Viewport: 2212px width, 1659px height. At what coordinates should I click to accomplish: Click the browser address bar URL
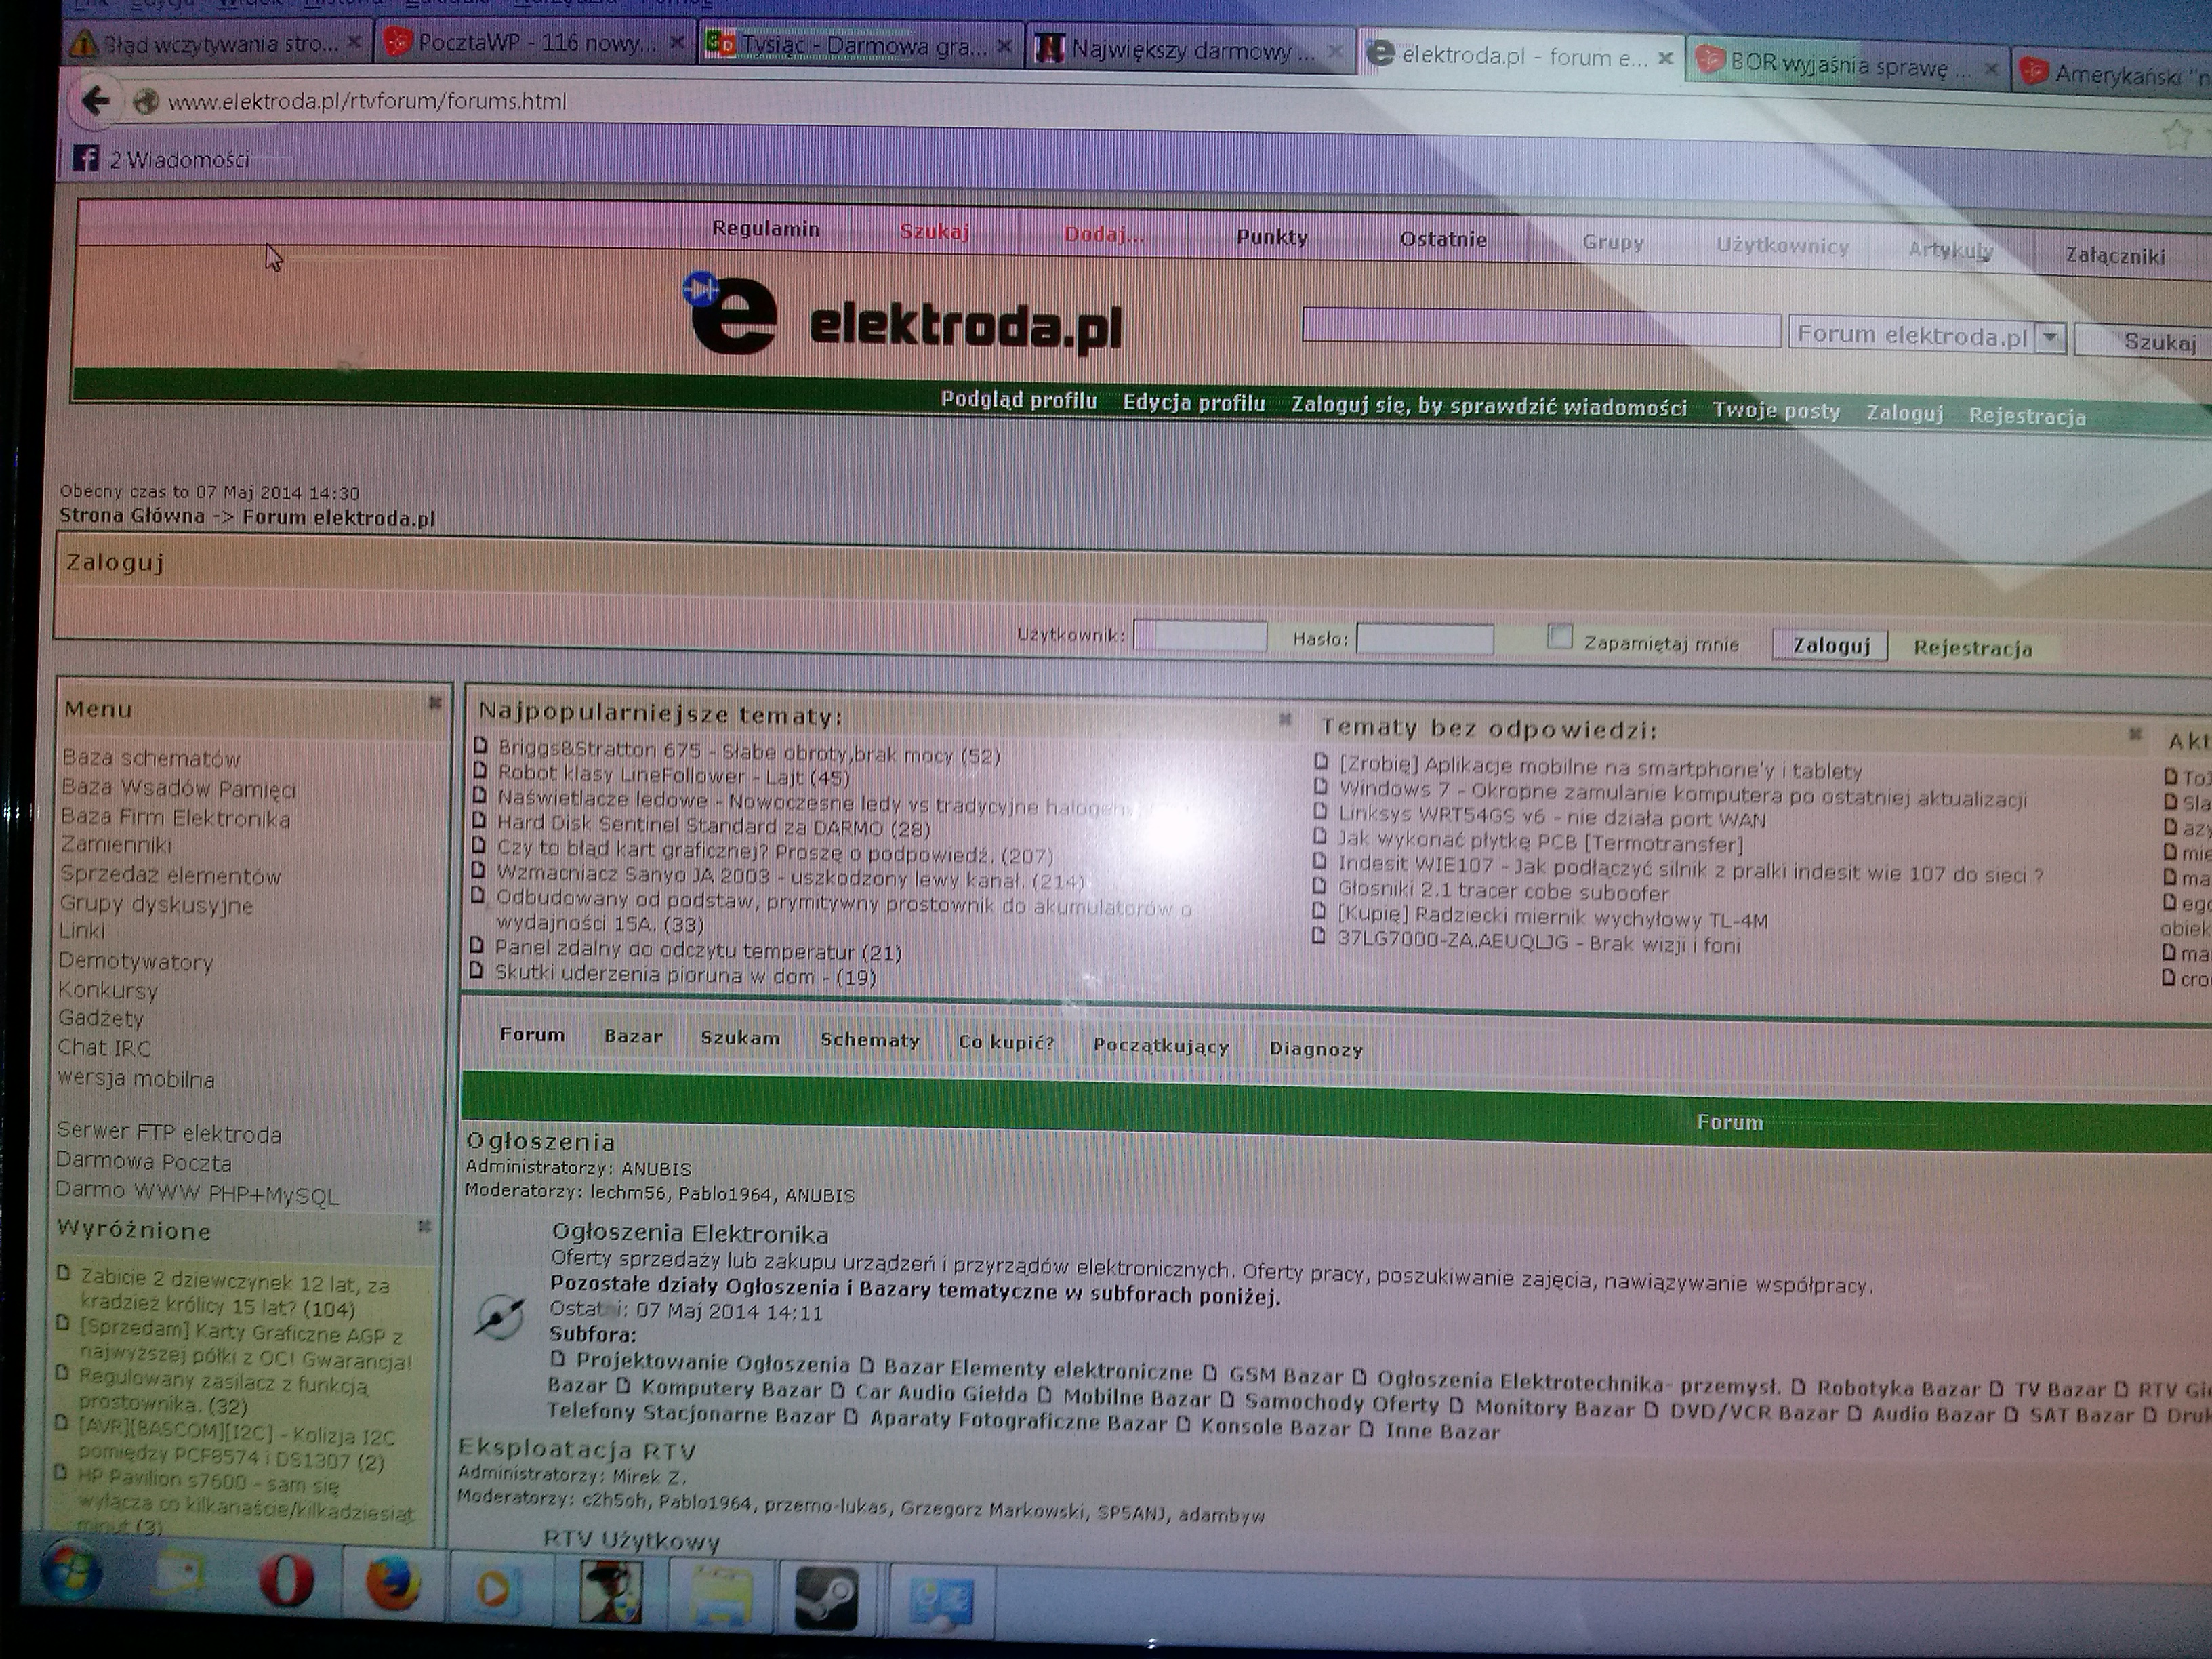[x=367, y=101]
